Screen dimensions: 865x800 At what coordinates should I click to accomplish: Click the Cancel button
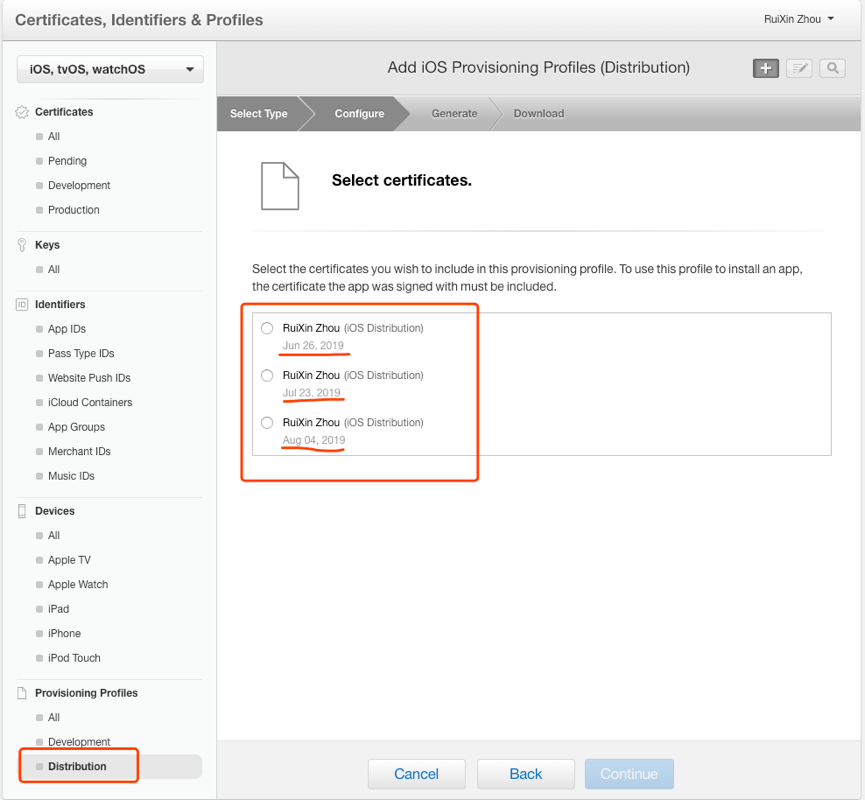pos(417,774)
